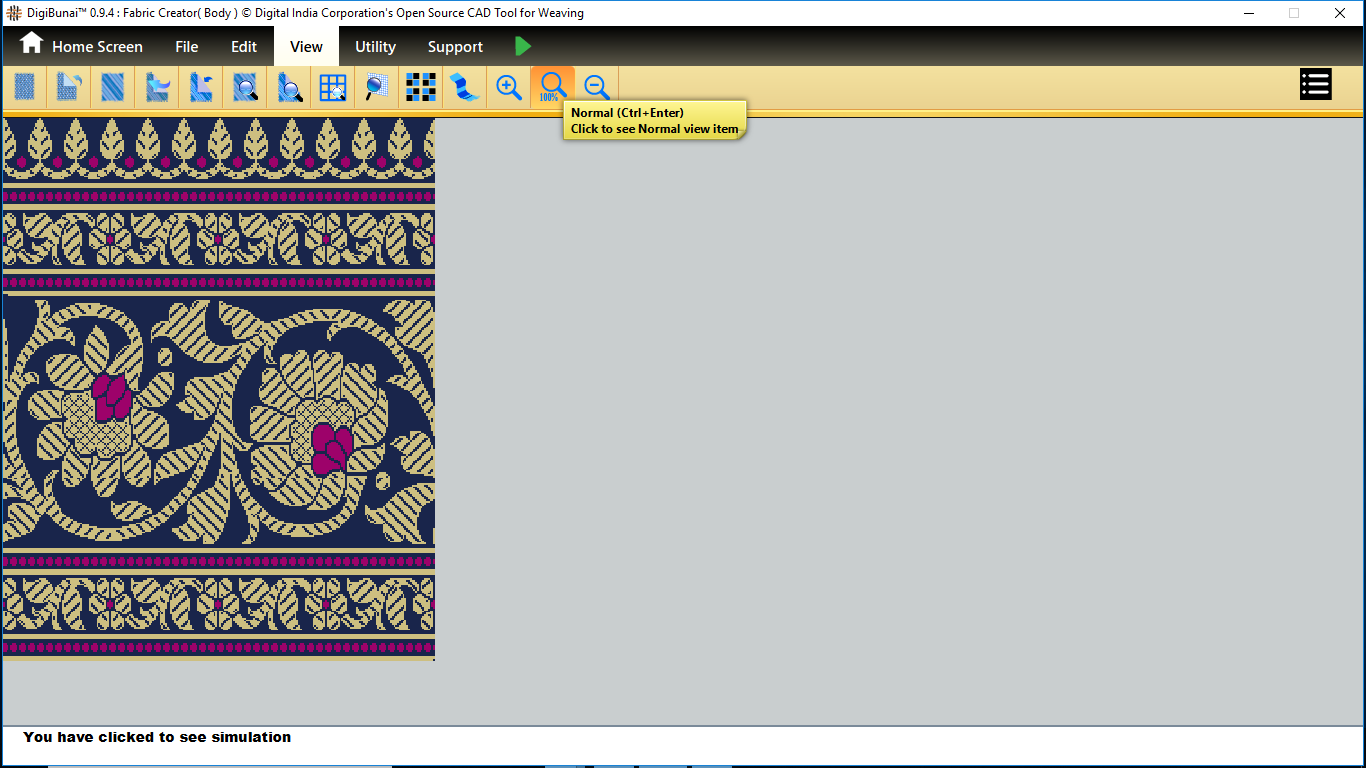Image resolution: width=1366 pixels, height=768 pixels.
Task: Zoom out using the minus magnifier
Action: pos(597,88)
